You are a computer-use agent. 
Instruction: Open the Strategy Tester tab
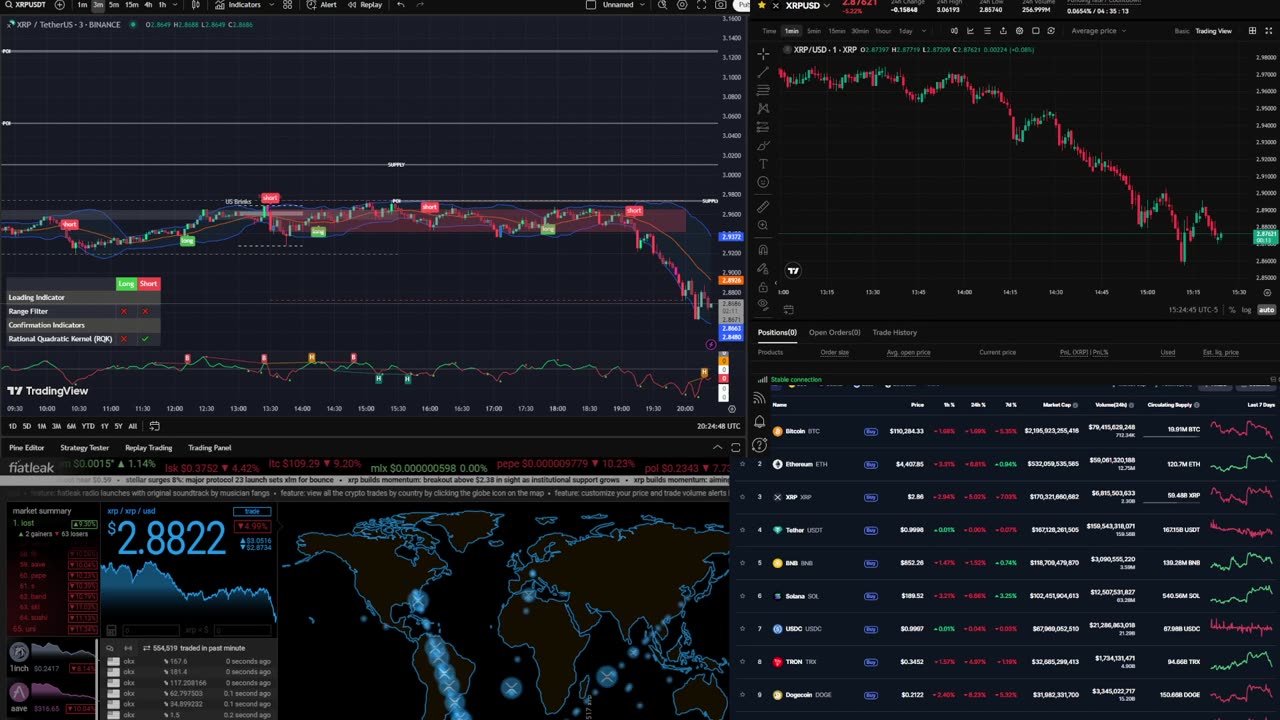[85, 448]
